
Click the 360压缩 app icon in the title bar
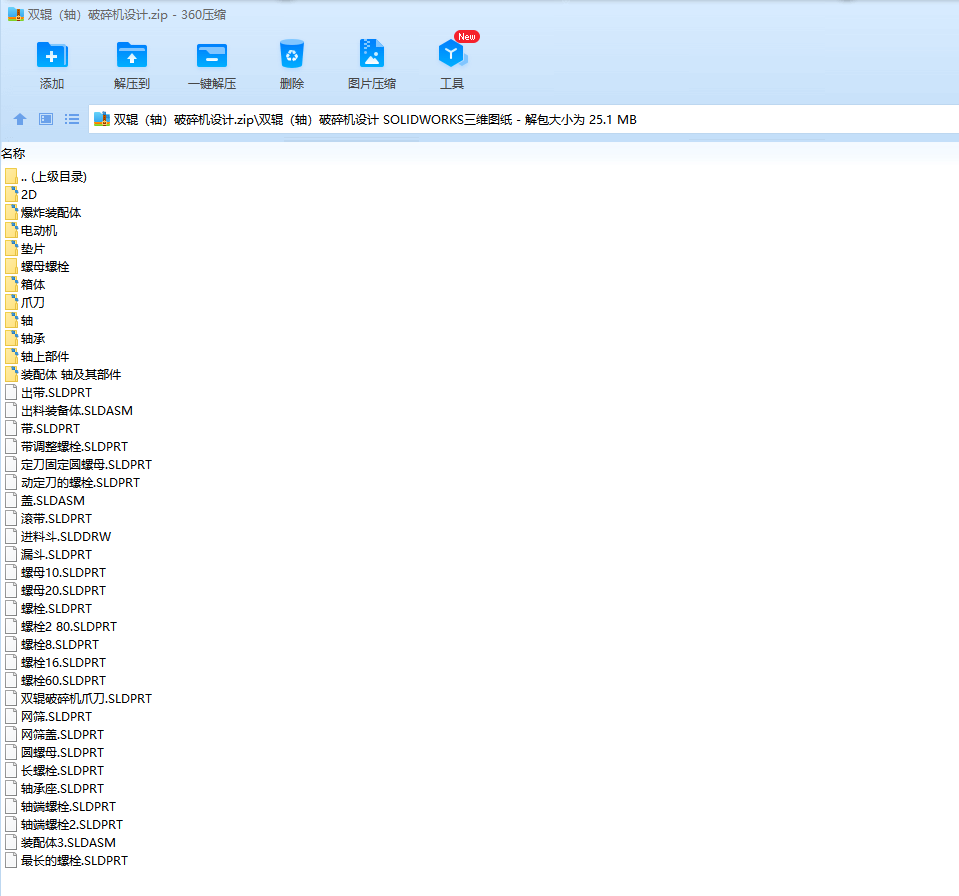tap(15, 14)
